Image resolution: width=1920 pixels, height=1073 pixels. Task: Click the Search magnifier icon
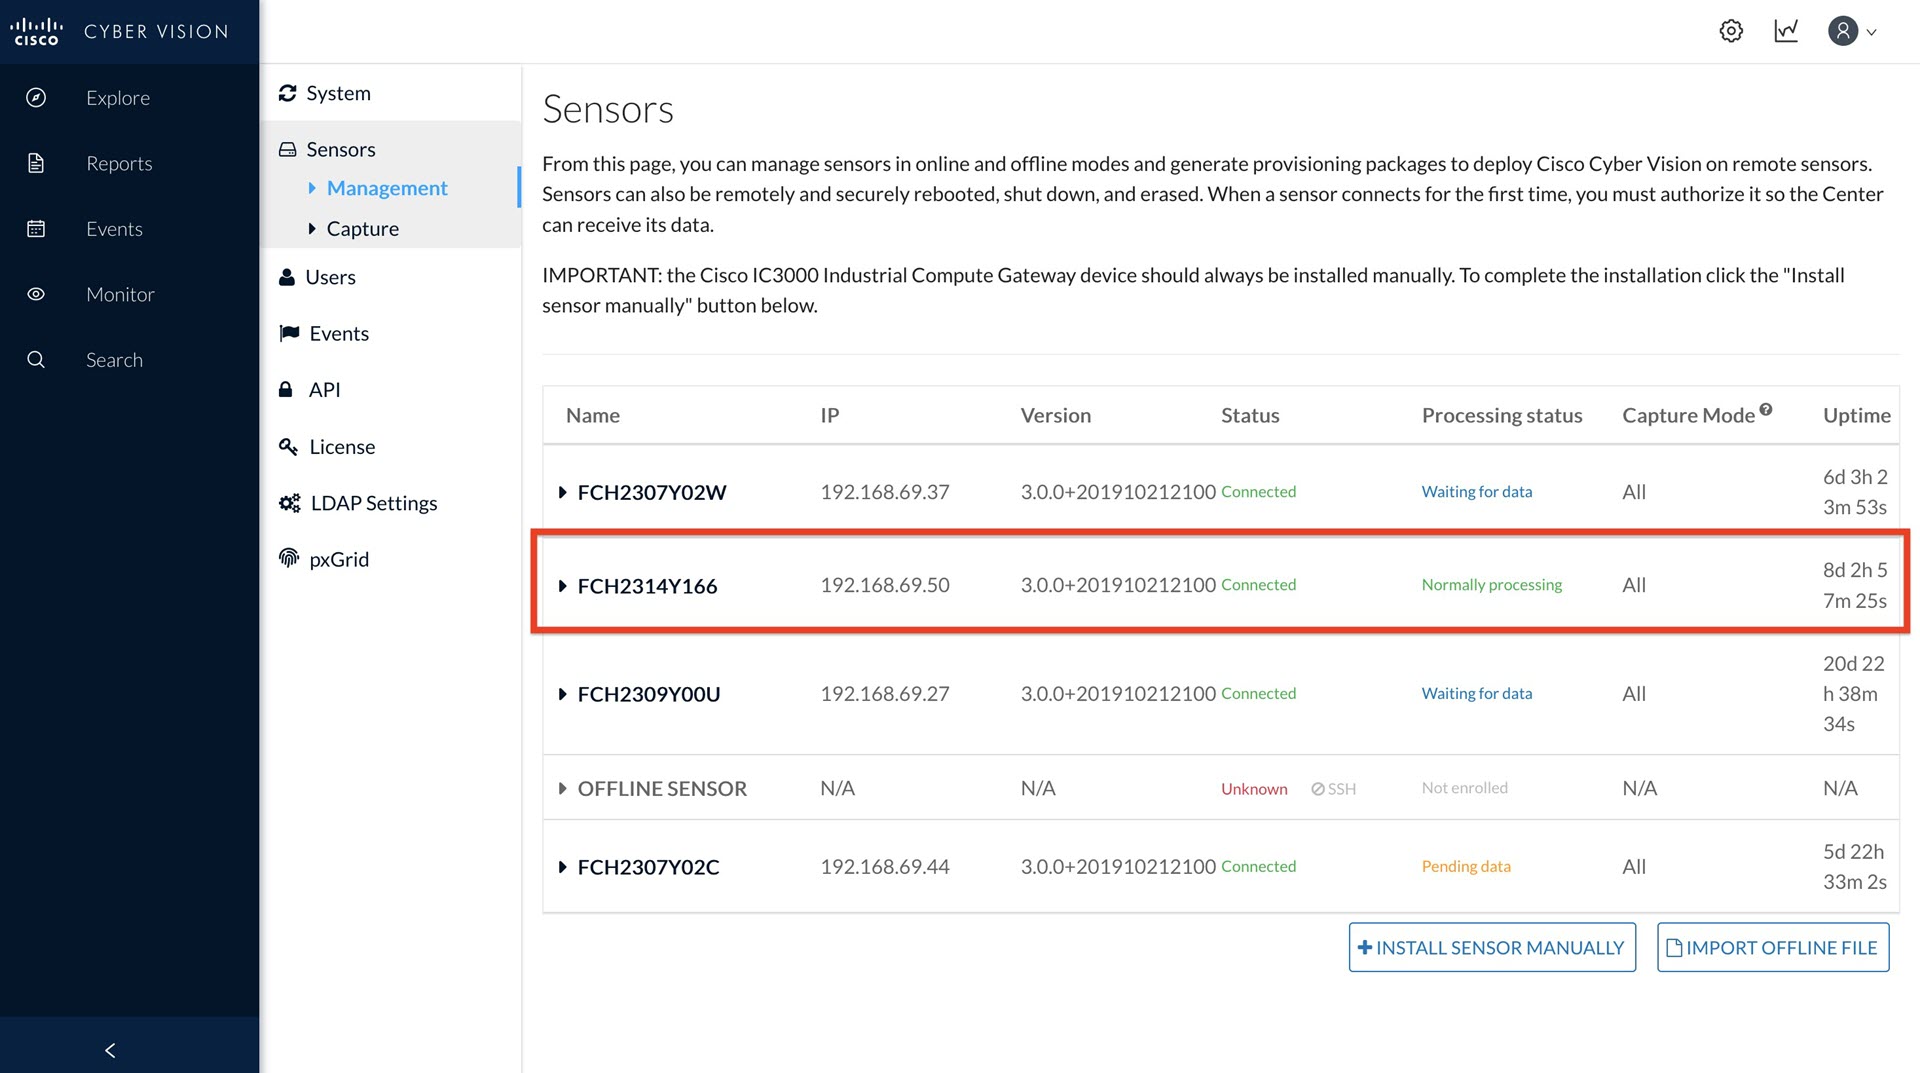36,360
